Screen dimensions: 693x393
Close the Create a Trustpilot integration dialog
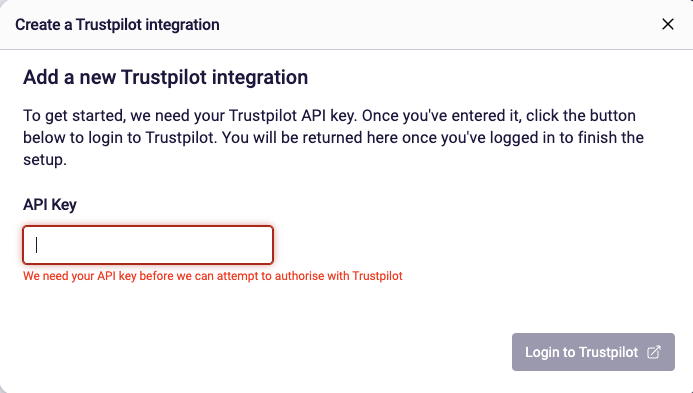(x=667, y=24)
